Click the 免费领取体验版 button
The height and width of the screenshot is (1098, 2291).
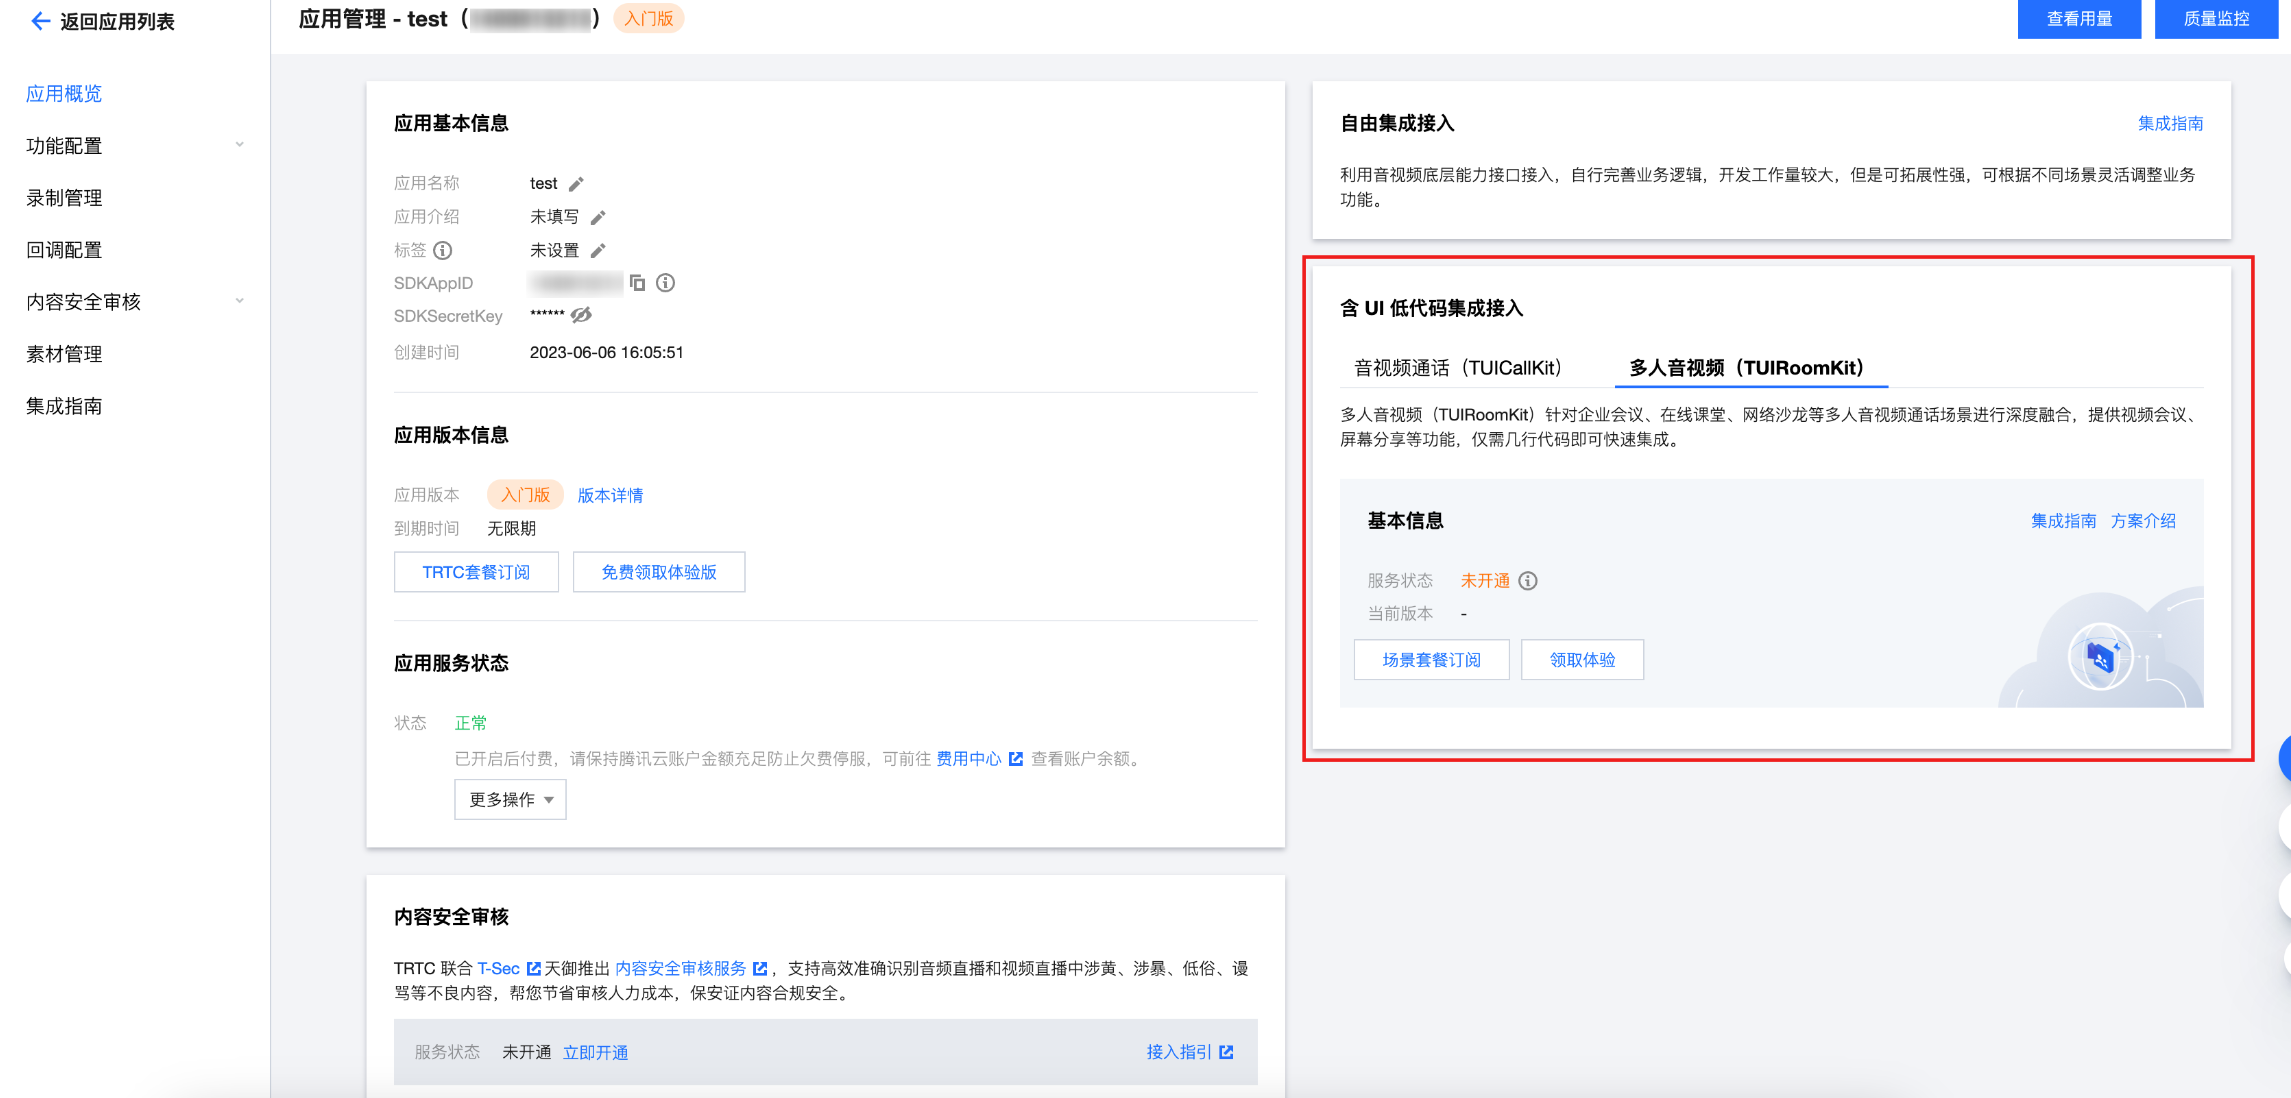658,572
